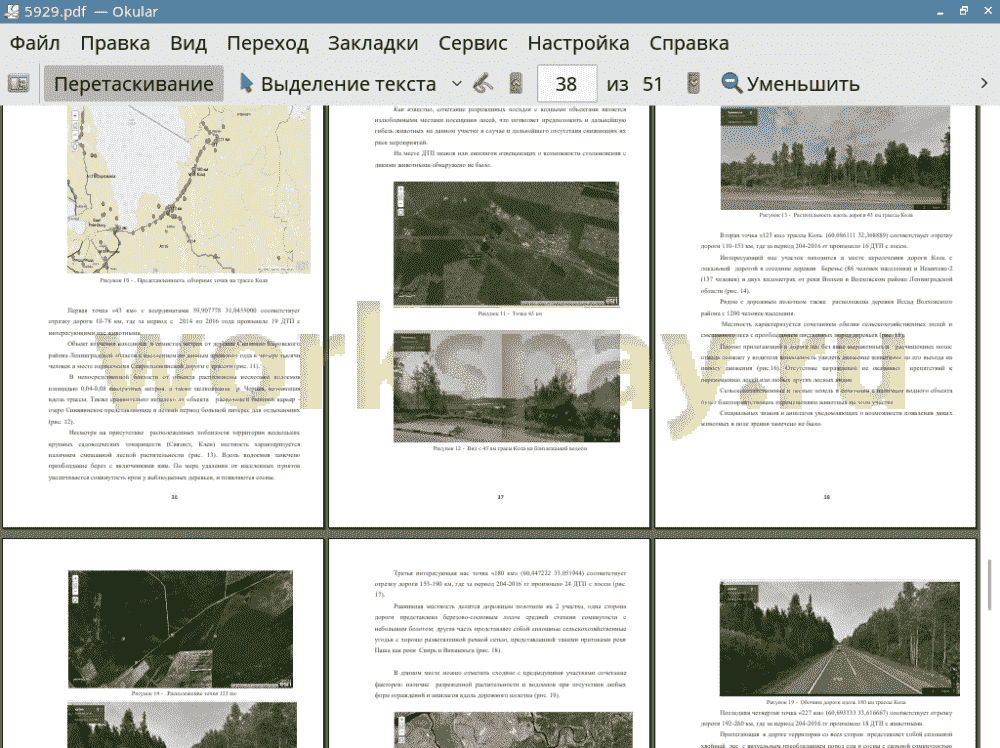Open the Закладки menu

pos(373,43)
